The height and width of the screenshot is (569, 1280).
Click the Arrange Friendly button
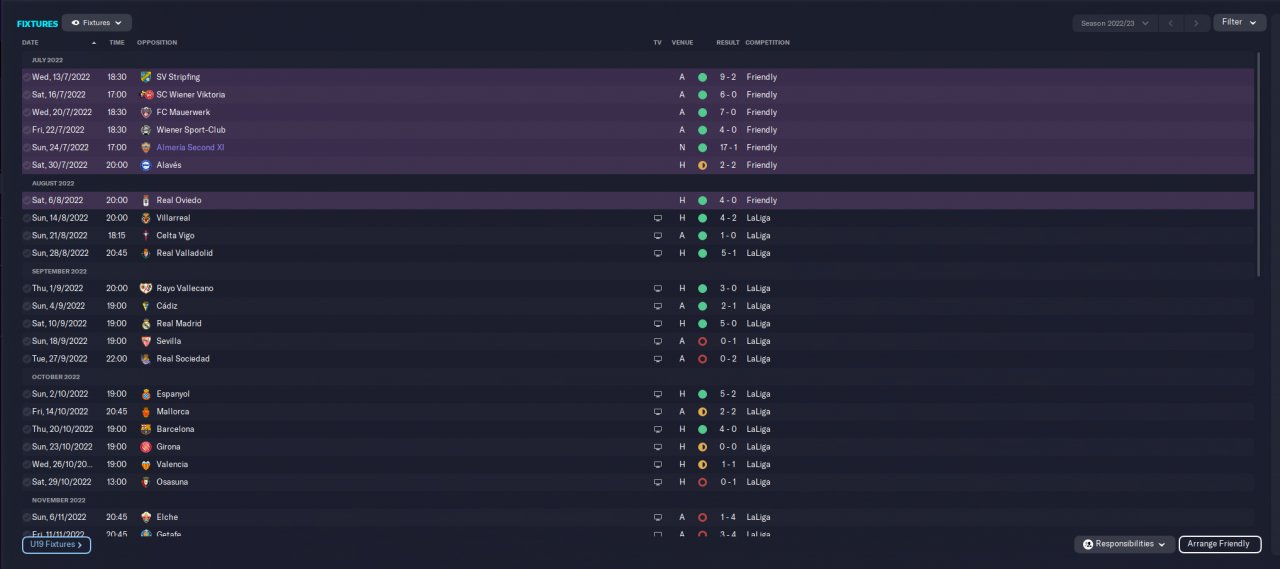pyautogui.click(x=1219, y=544)
